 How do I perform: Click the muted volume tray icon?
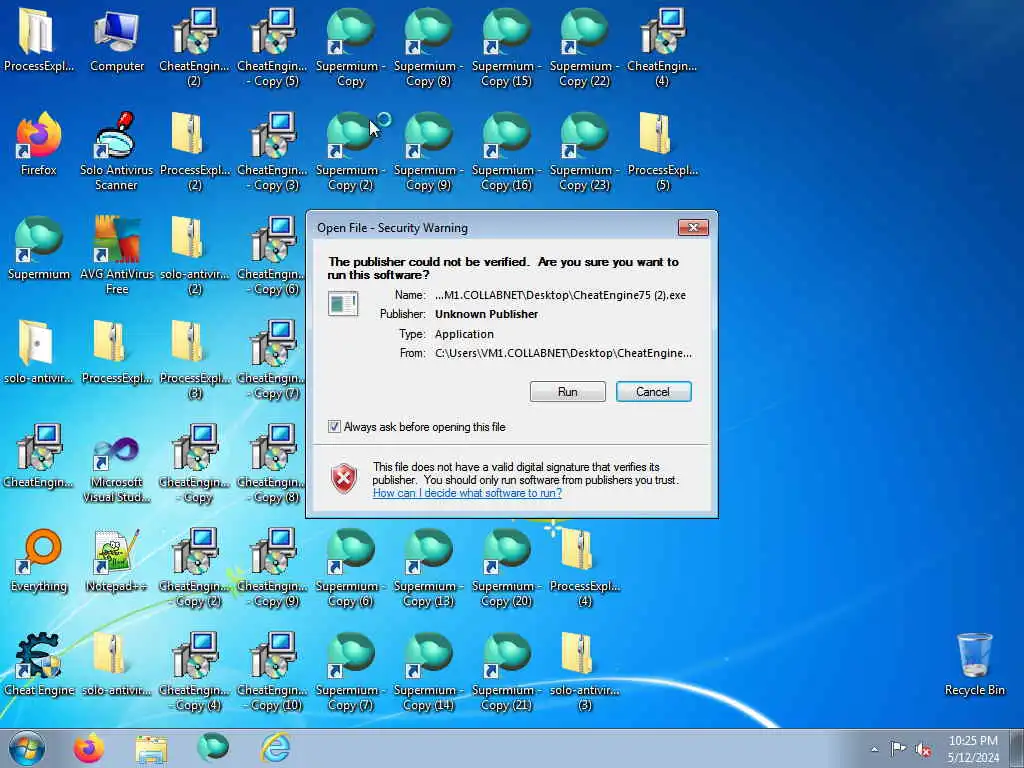click(x=923, y=749)
